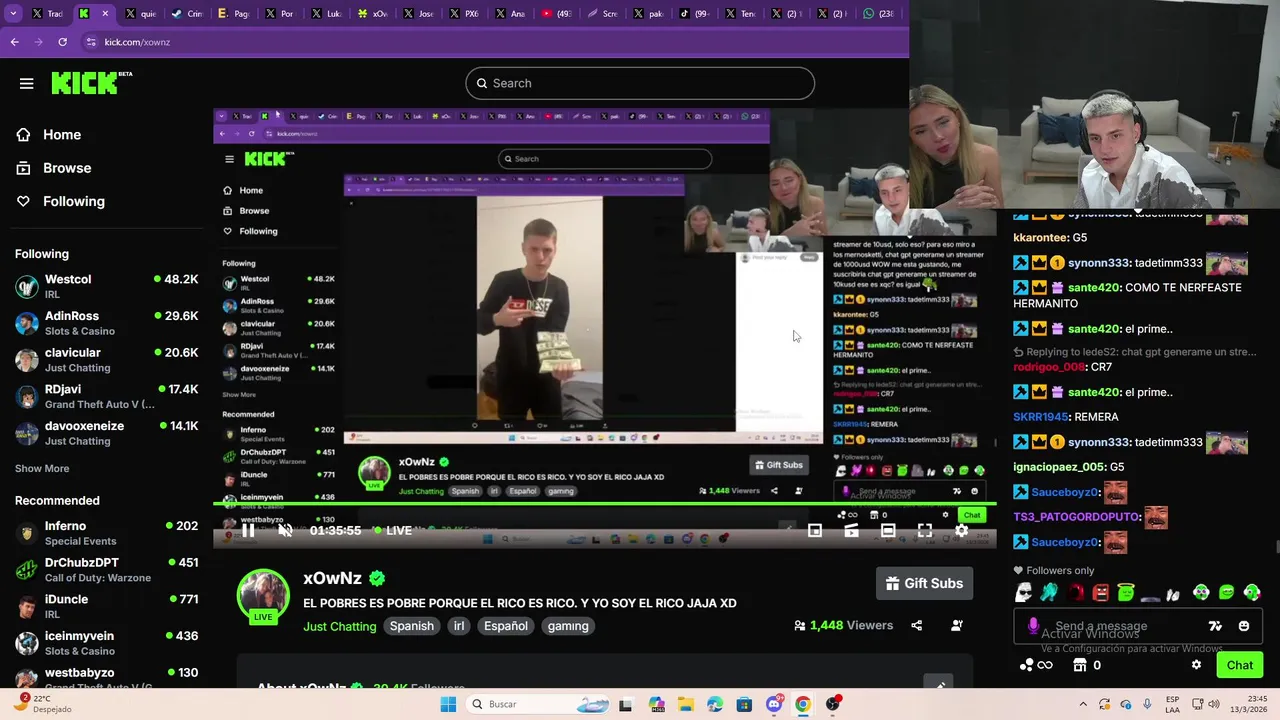Open the Just Chatting category link
This screenshot has height=720, width=1280.
coord(340,626)
